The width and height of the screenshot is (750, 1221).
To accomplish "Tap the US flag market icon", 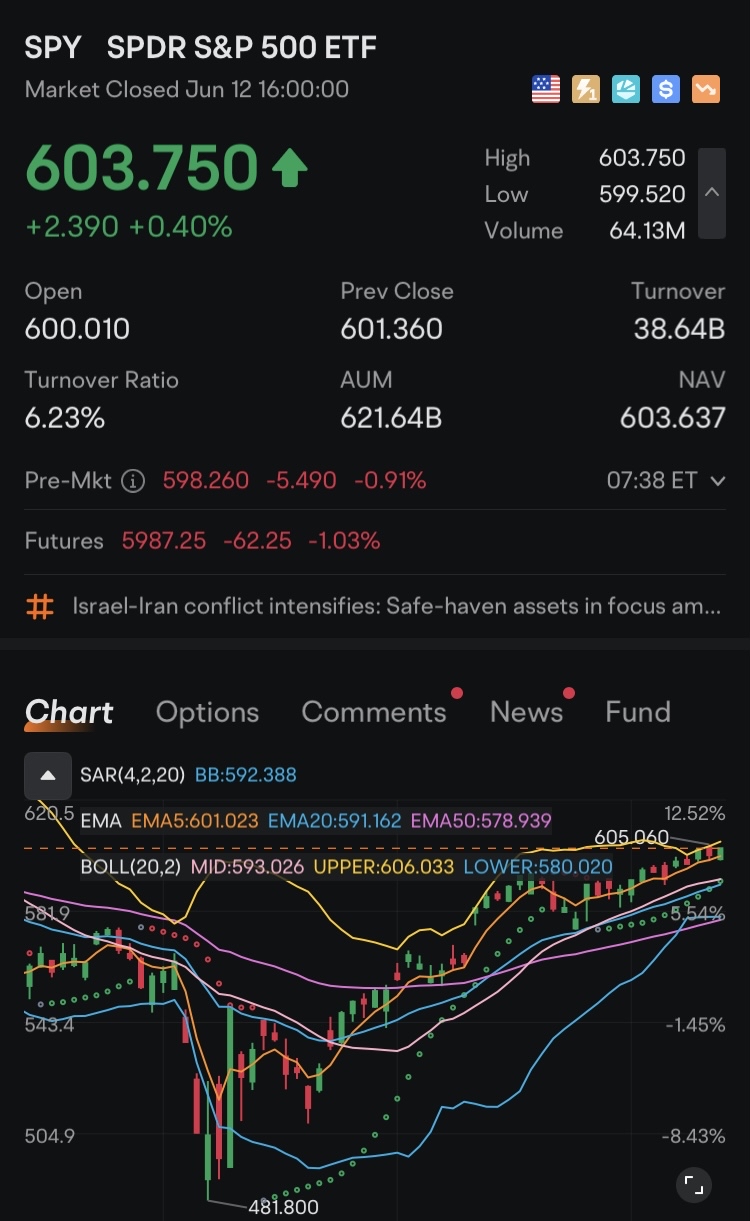I will (545, 90).
